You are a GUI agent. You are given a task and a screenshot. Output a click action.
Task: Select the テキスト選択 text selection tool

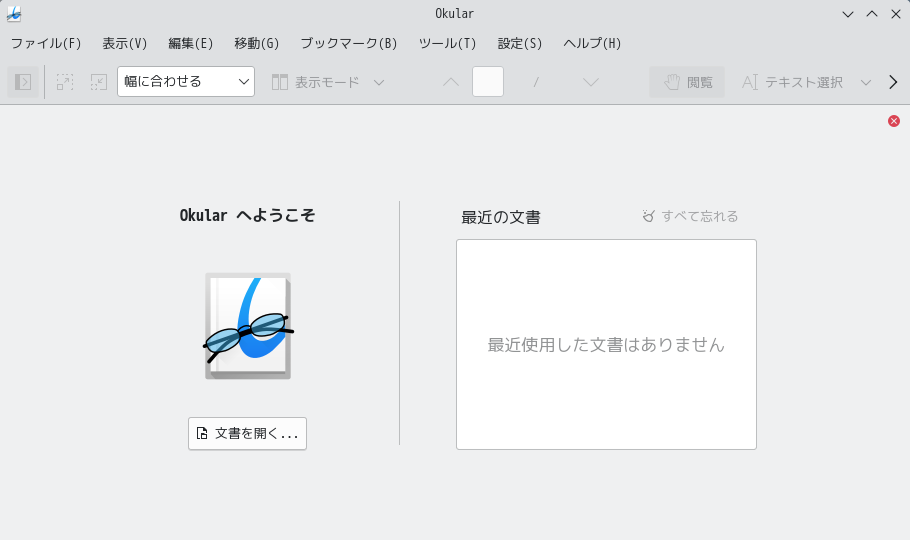(792, 82)
